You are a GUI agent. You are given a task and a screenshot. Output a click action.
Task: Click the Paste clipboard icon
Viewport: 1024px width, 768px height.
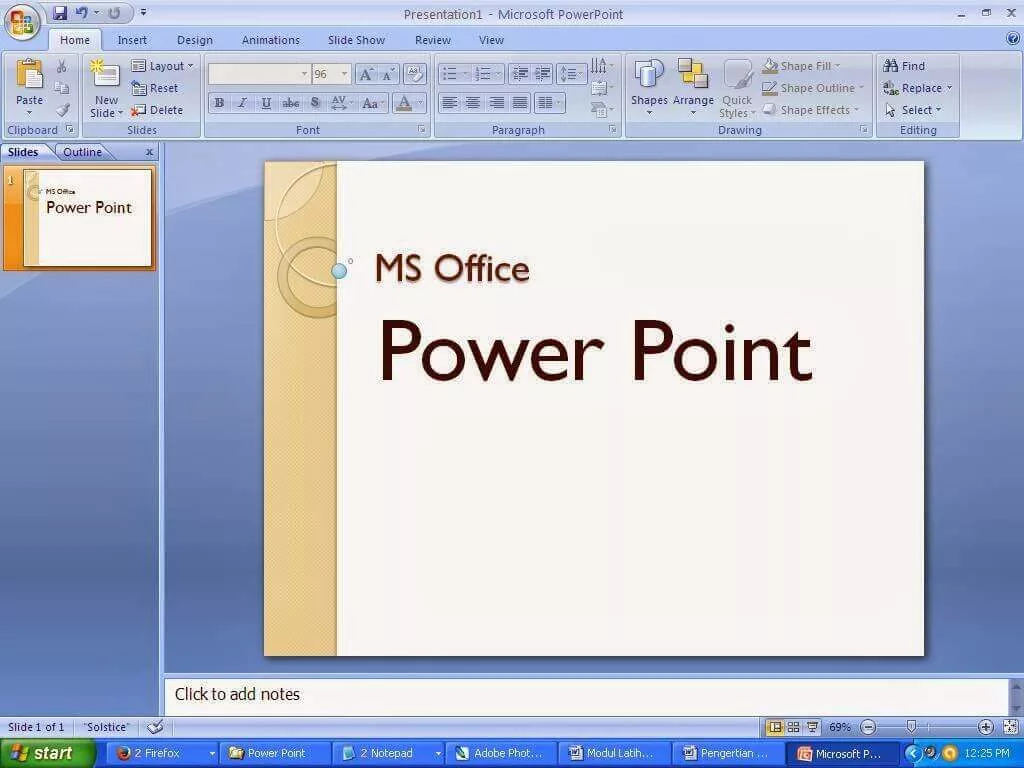pyautogui.click(x=29, y=75)
